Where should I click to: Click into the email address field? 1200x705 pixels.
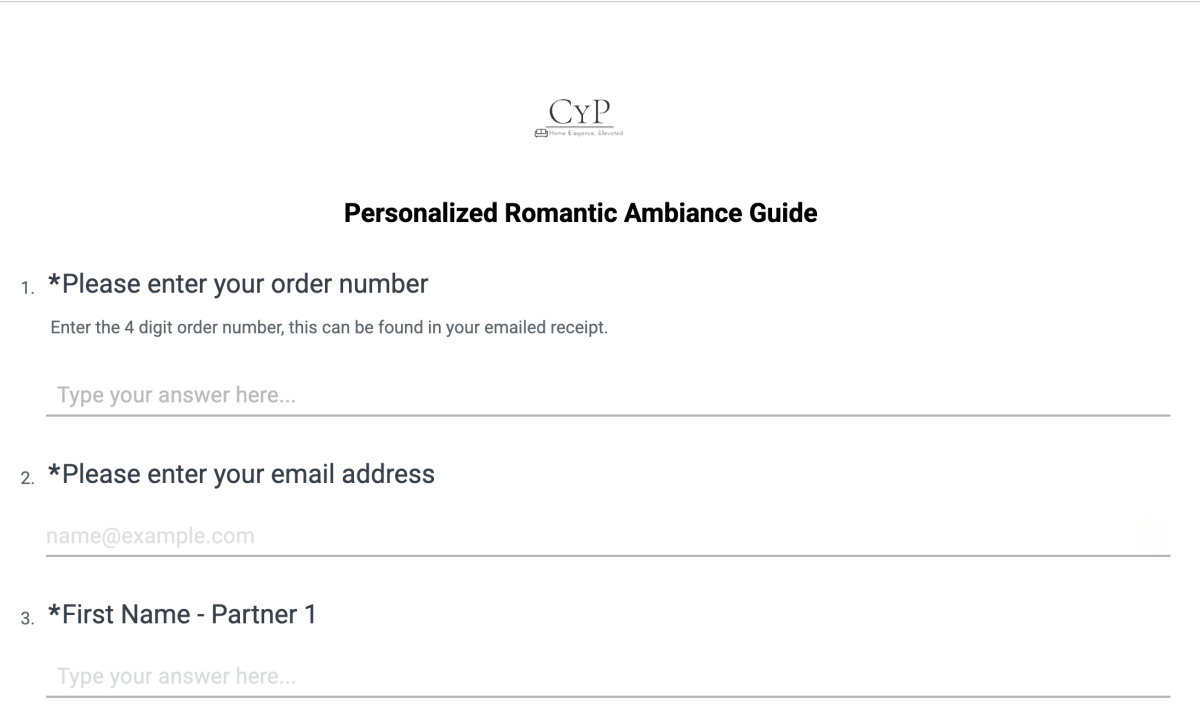(590, 536)
